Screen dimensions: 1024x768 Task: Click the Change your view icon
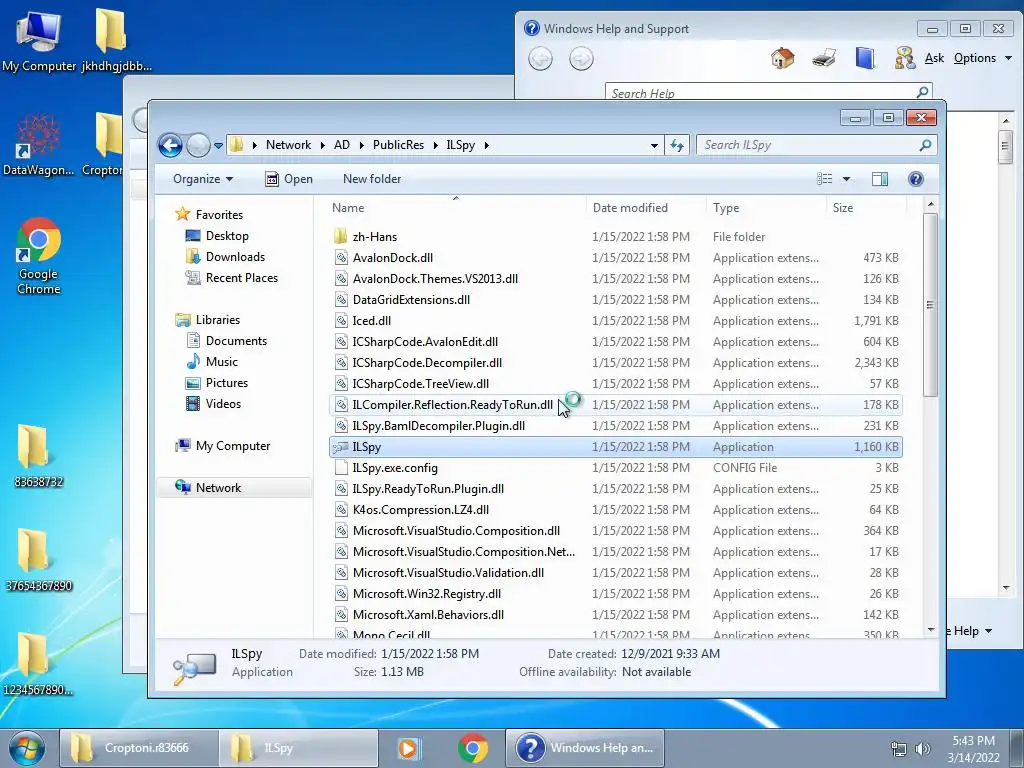(x=825, y=179)
